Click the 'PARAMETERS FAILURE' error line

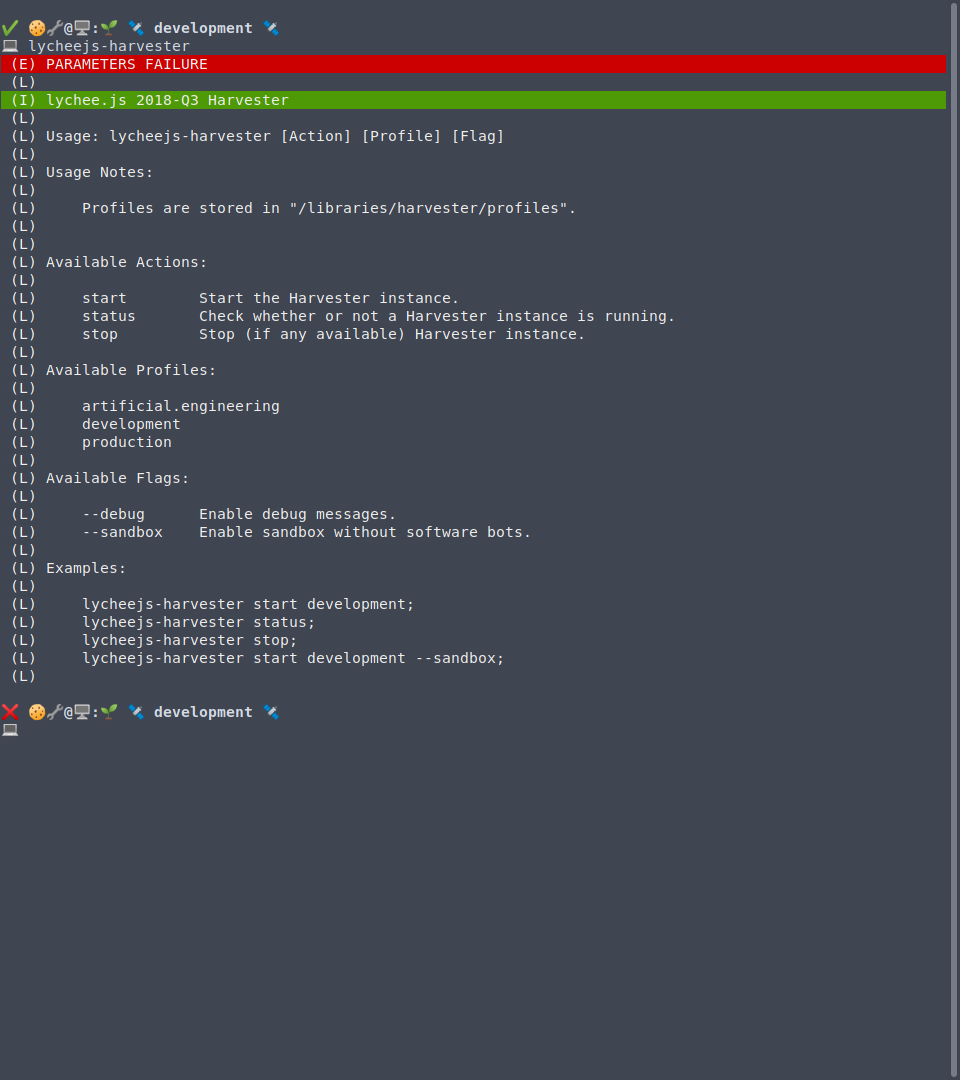(473, 64)
